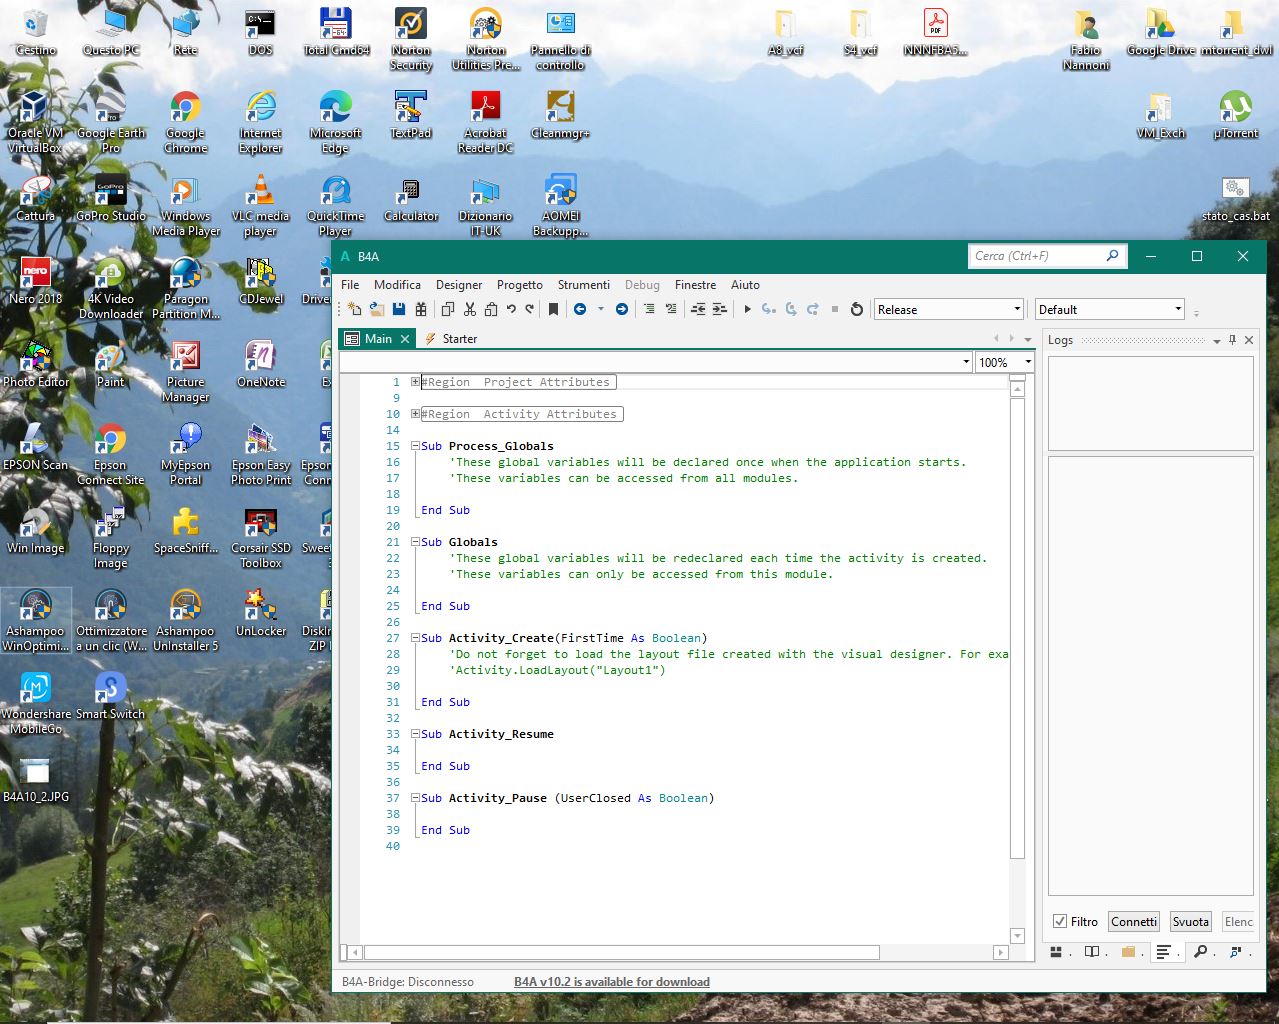Open the Progetto menu

click(x=519, y=285)
